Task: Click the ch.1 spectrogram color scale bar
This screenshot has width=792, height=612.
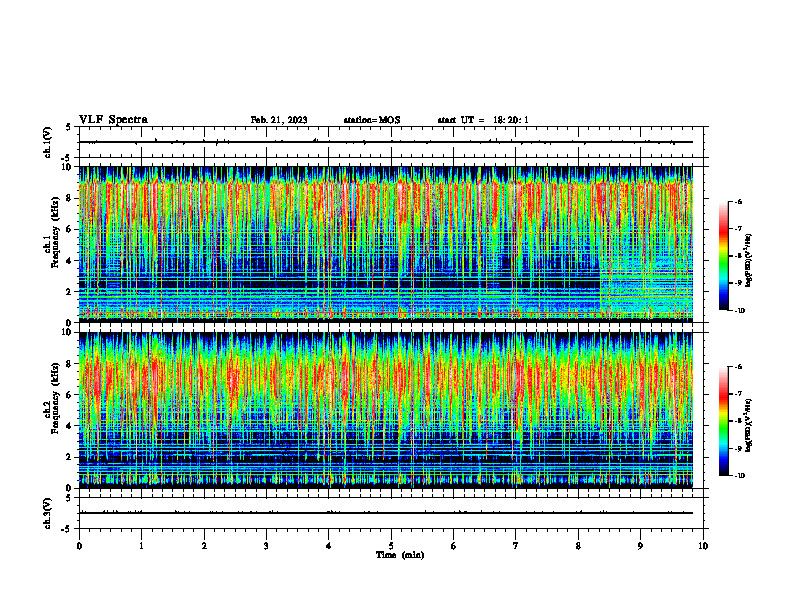Action: coord(723,256)
